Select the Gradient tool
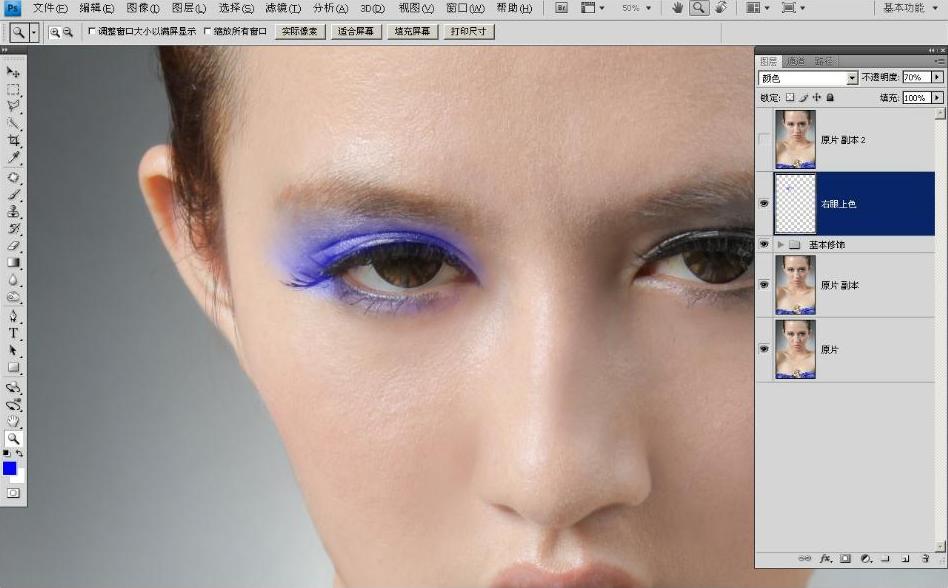 [x=13, y=263]
